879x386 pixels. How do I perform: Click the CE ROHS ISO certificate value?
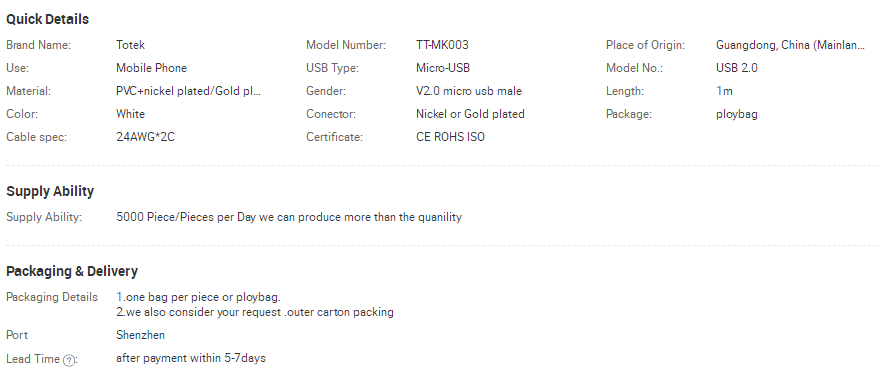450,137
